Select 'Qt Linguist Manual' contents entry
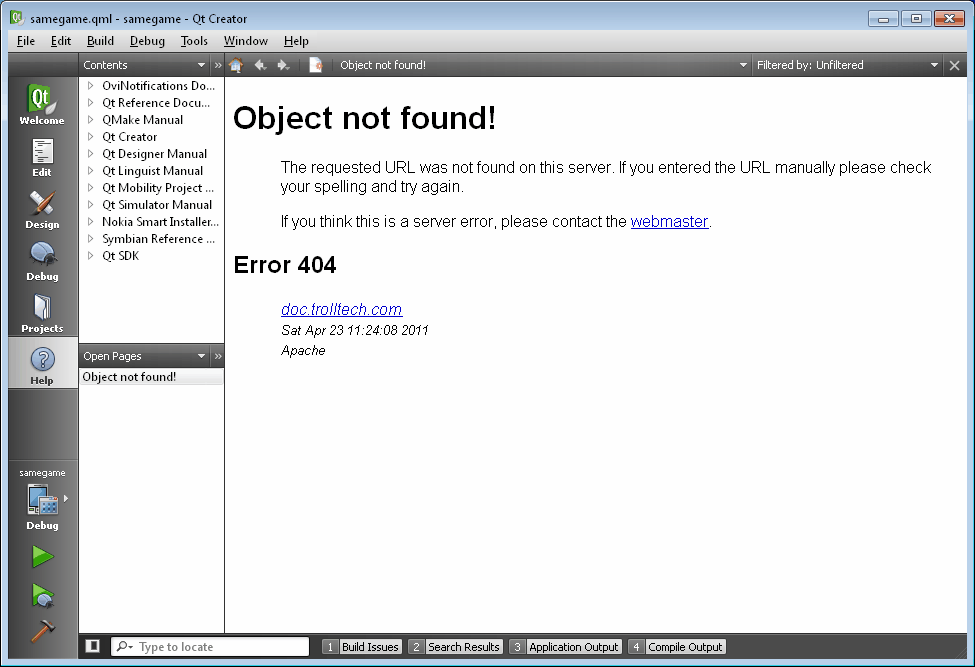The height and width of the screenshot is (667, 975). click(152, 170)
